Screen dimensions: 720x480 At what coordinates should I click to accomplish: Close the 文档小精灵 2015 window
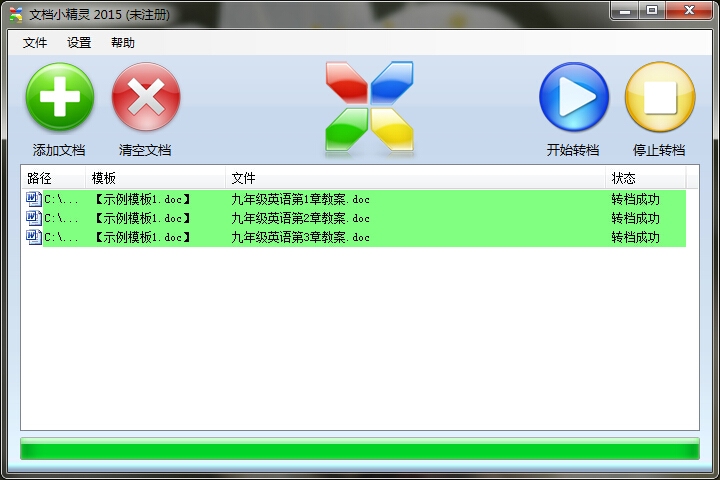click(x=688, y=11)
